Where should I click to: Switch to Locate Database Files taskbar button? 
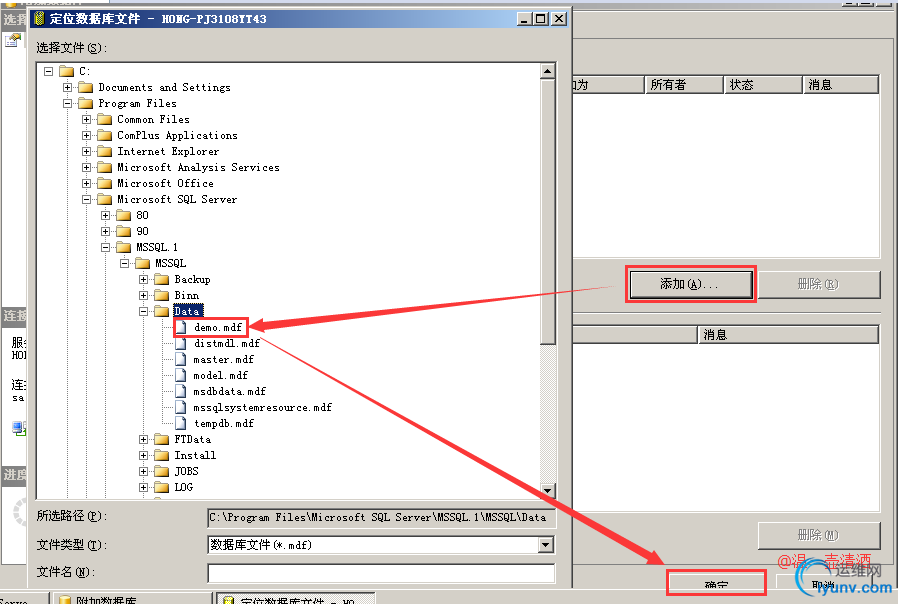(x=296, y=599)
